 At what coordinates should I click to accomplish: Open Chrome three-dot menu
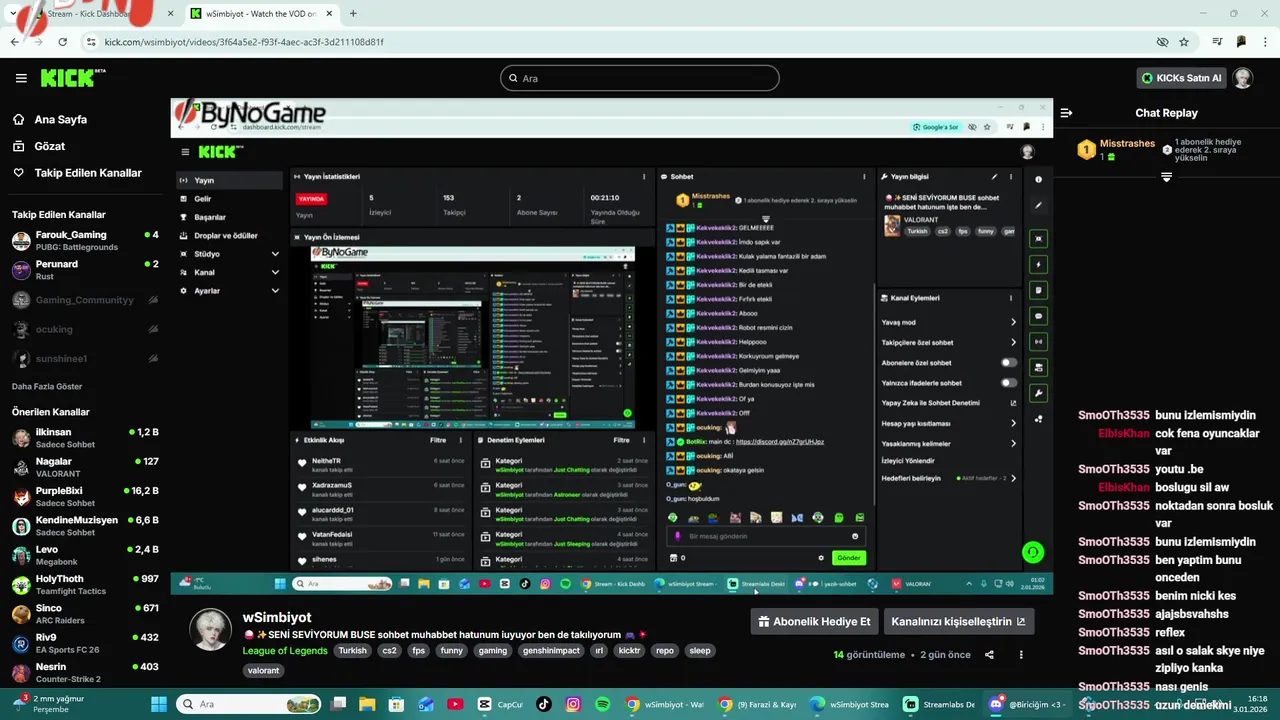click(1265, 42)
